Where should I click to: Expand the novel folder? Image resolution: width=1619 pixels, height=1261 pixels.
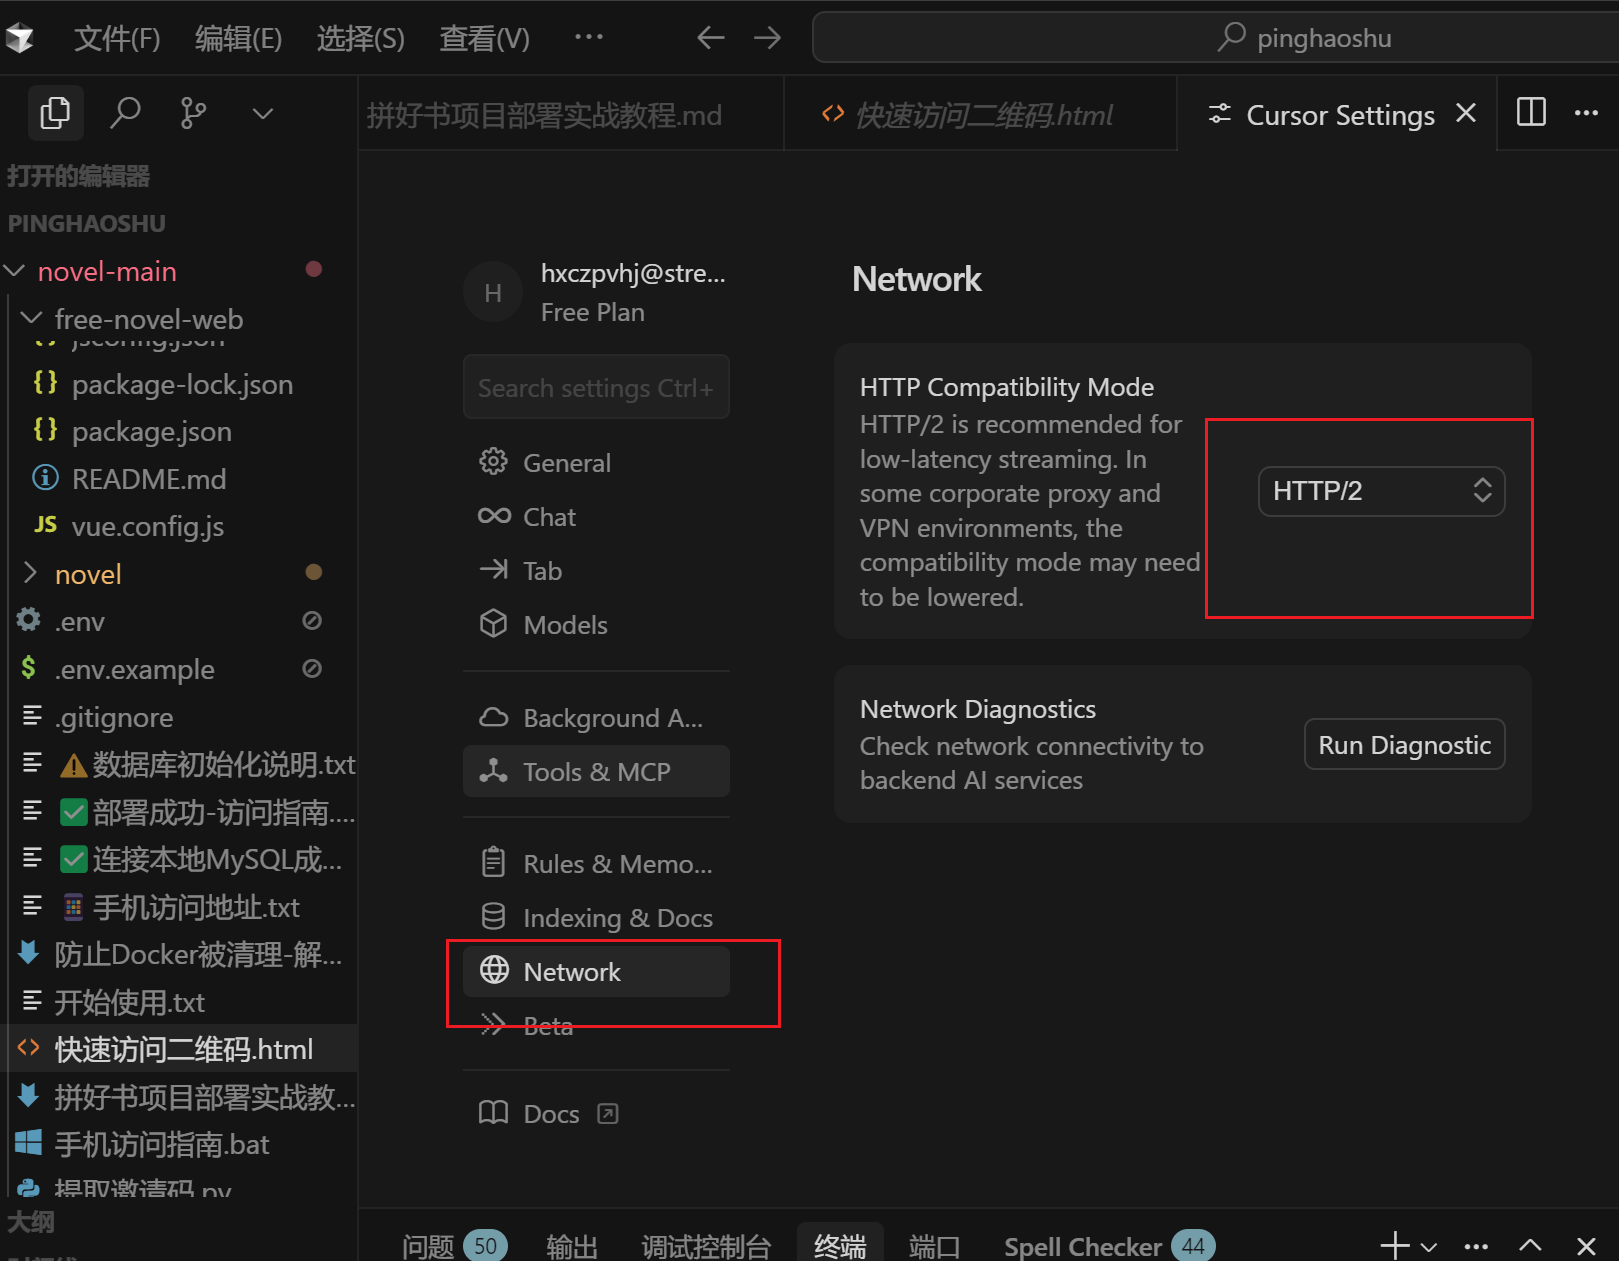click(30, 573)
